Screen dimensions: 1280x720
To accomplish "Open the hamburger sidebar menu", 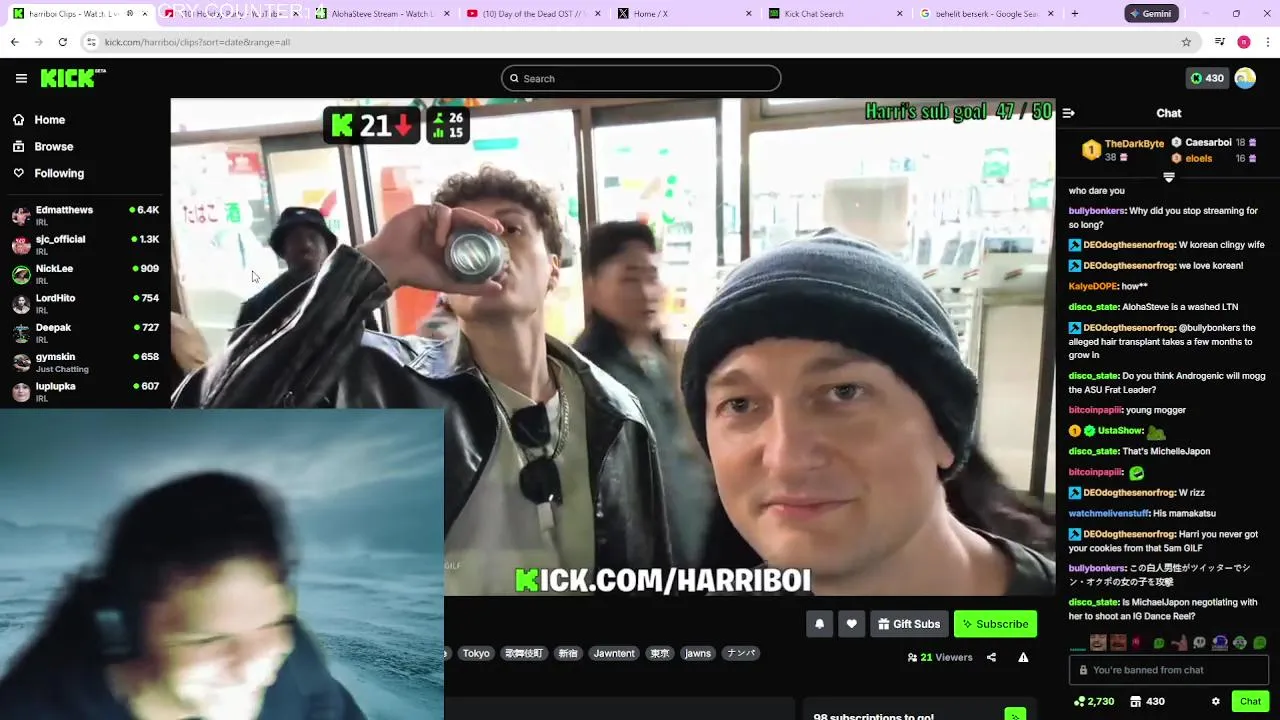I will pos(21,78).
